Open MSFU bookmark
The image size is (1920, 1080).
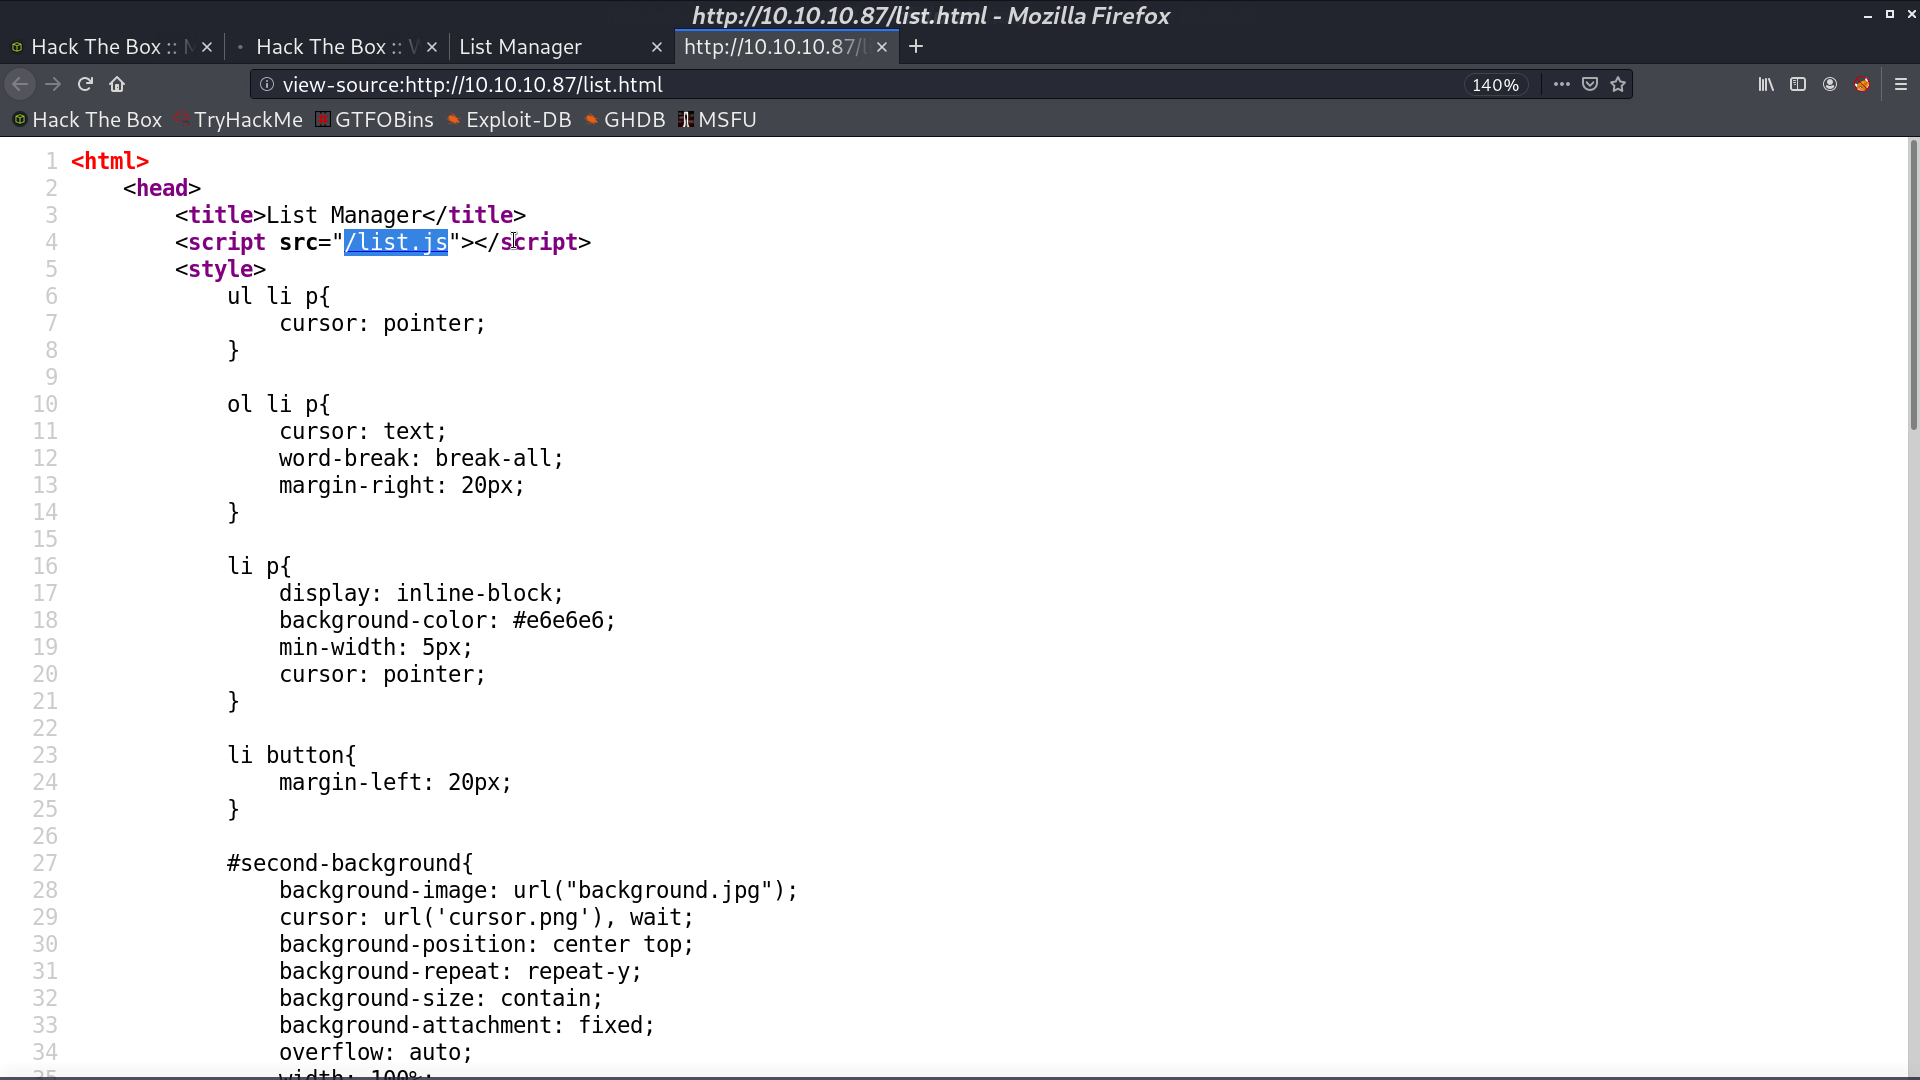point(717,120)
